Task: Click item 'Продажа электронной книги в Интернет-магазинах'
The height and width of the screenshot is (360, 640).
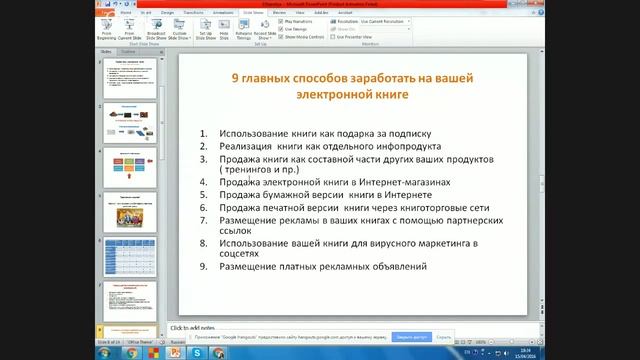Action: pos(335,182)
